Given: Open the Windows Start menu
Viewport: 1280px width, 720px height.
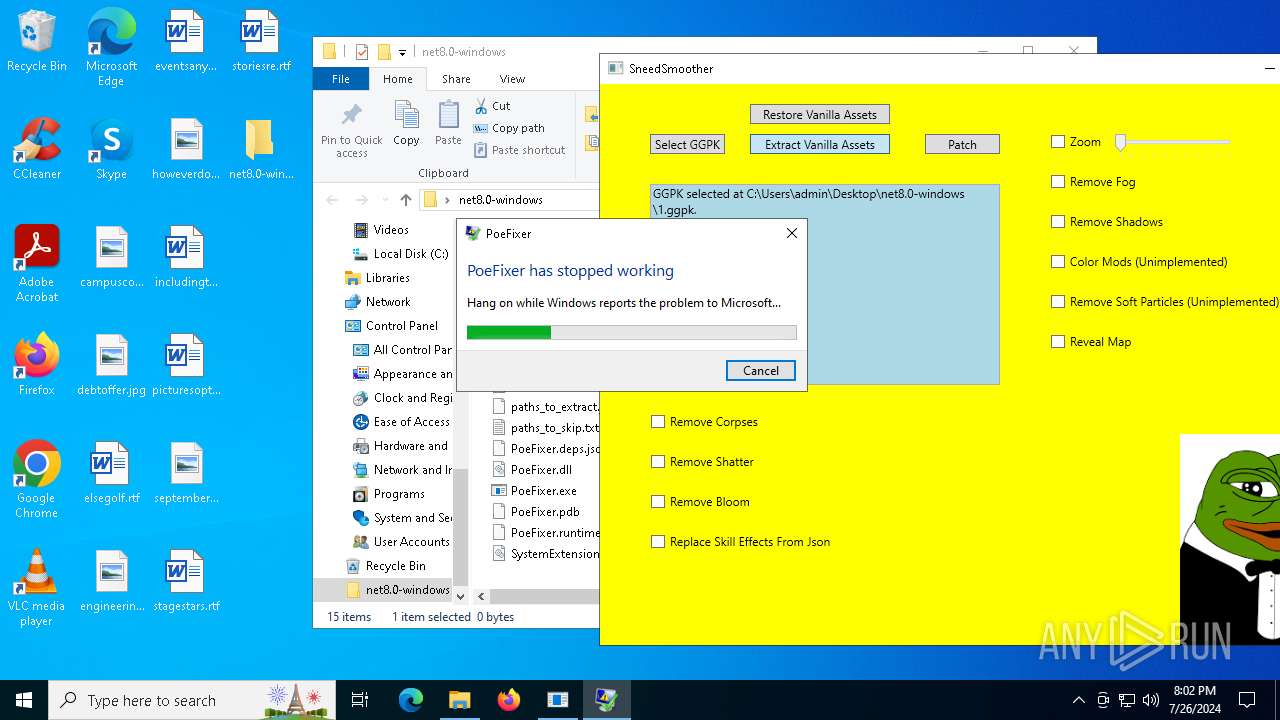Looking at the screenshot, I should click(24, 700).
